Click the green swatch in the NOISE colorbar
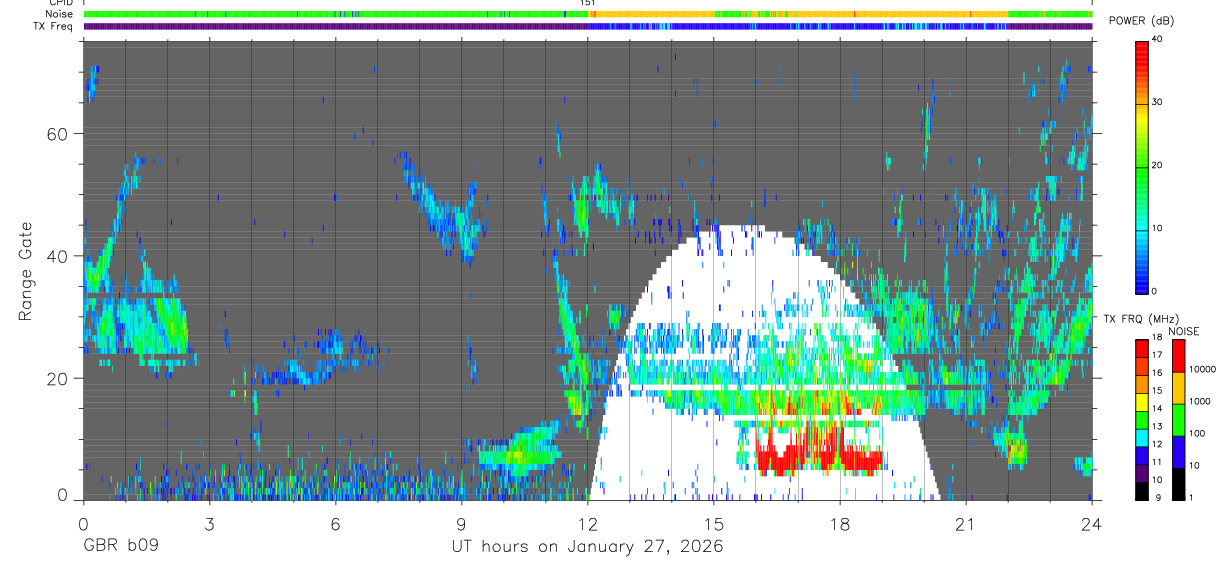The height and width of the screenshot is (567, 1228). click(1177, 418)
